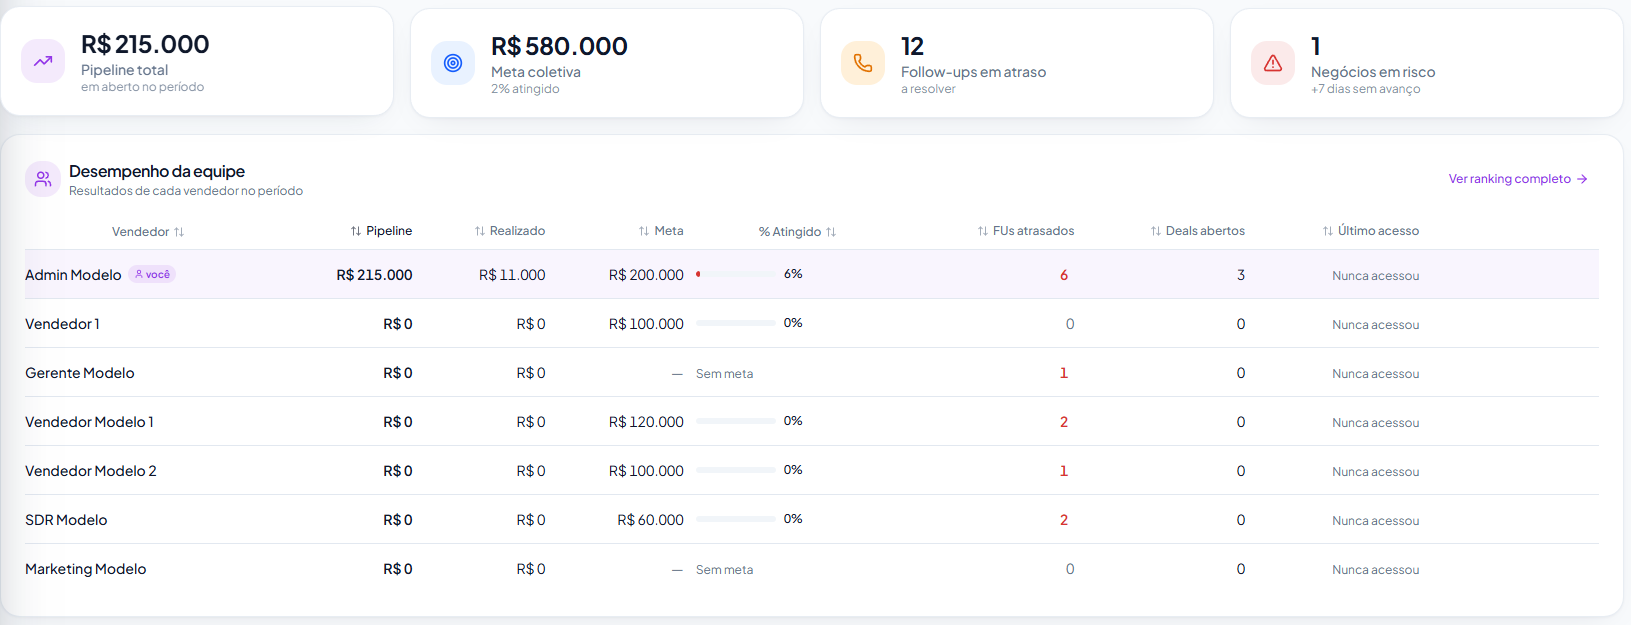Click the 12 Follow-ups em atraso number
Image resolution: width=1631 pixels, height=625 pixels.
(x=912, y=46)
